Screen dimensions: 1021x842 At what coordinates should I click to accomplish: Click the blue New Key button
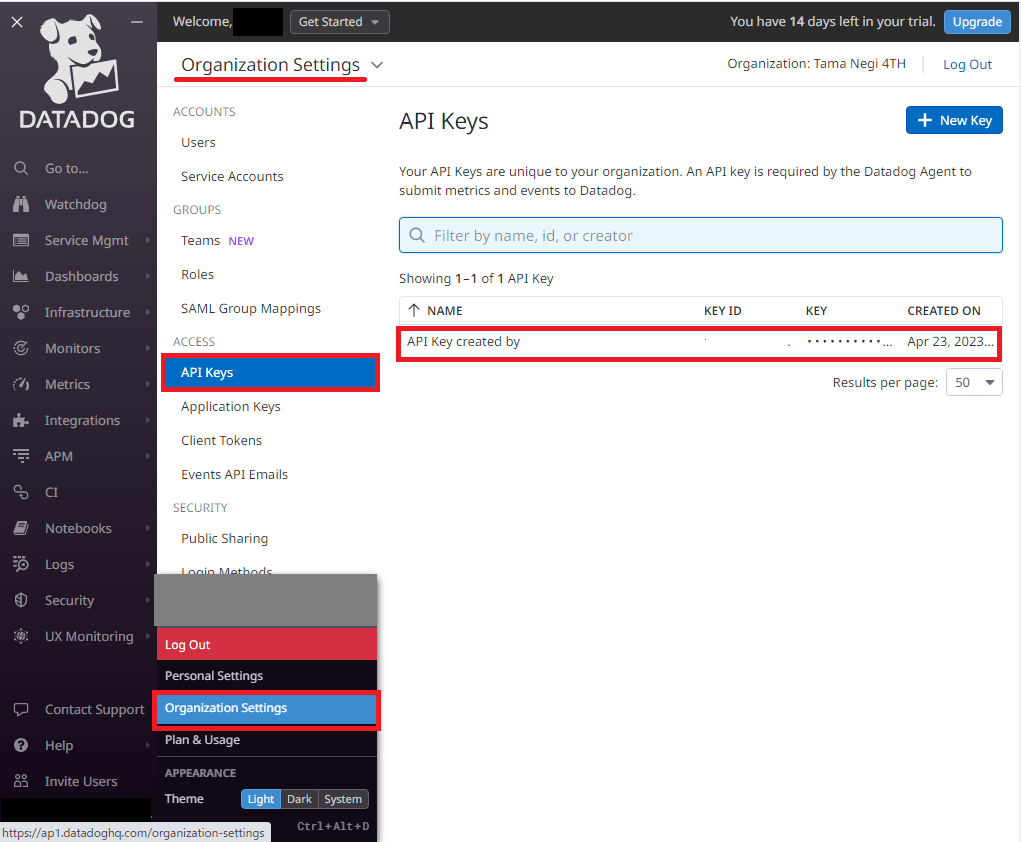coord(954,120)
